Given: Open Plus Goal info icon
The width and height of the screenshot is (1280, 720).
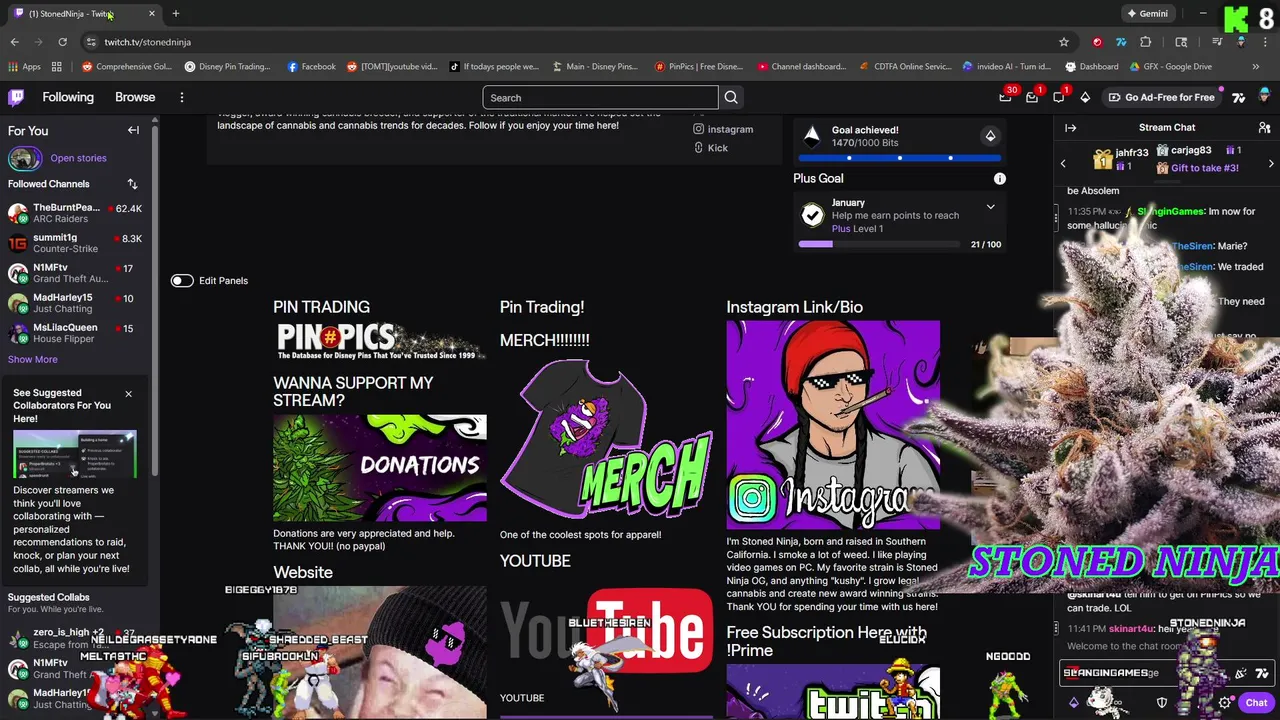Looking at the screenshot, I should click(999, 178).
